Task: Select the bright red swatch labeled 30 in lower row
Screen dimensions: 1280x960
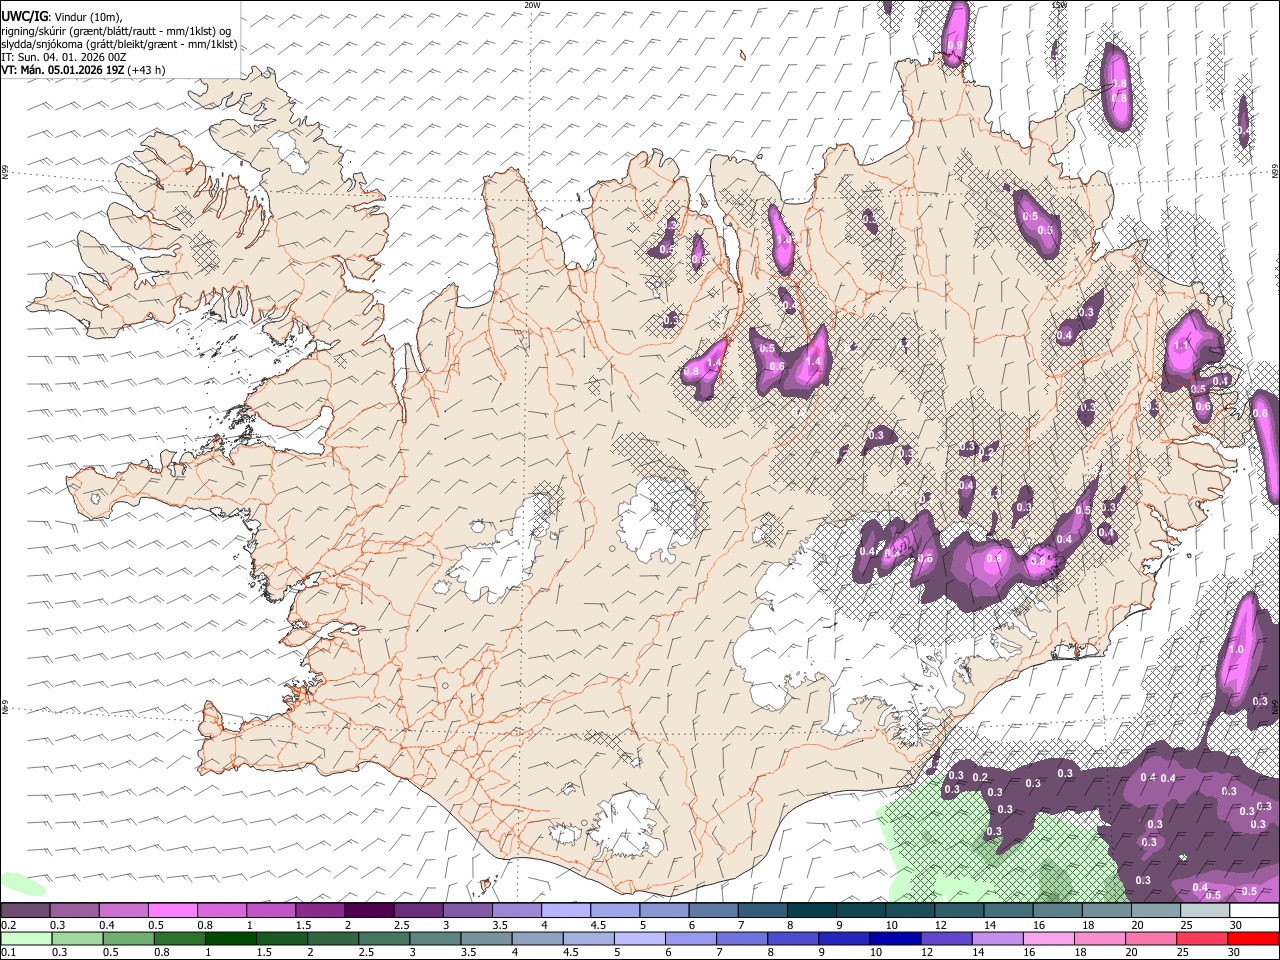Action: click(x=1252, y=938)
